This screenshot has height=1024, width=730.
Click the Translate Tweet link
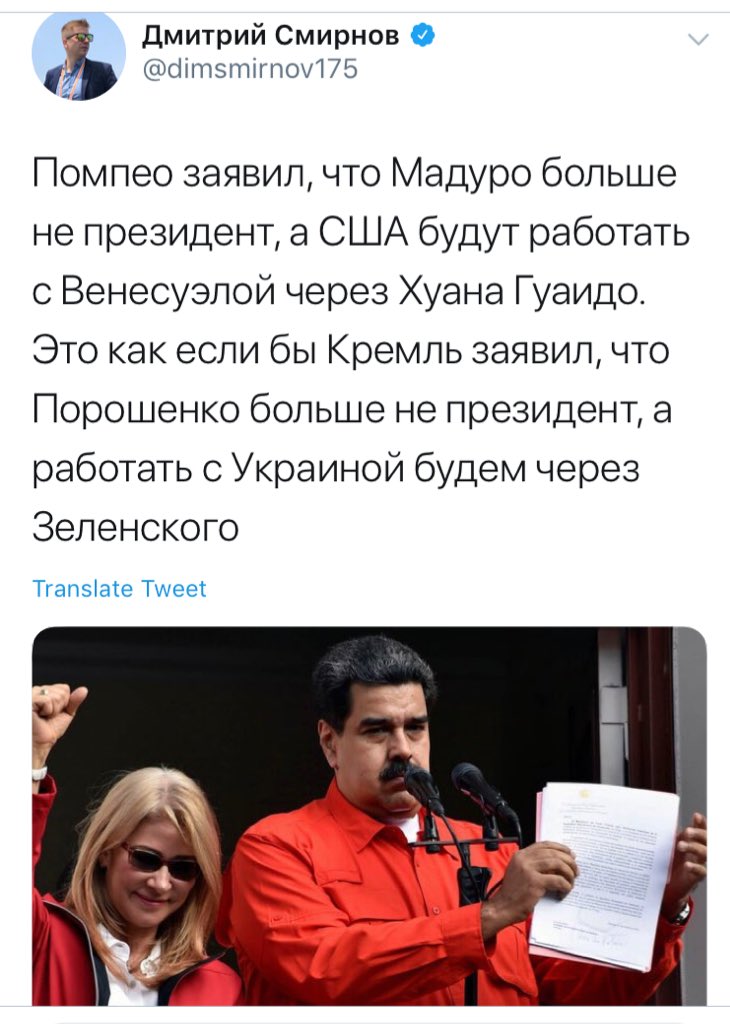pyautogui.click(x=119, y=588)
